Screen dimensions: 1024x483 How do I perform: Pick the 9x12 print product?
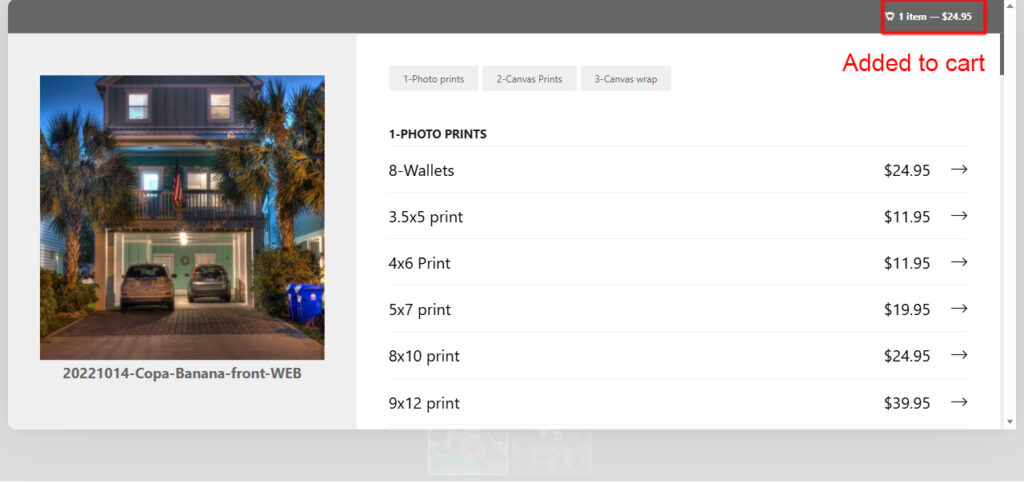[x=424, y=403]
